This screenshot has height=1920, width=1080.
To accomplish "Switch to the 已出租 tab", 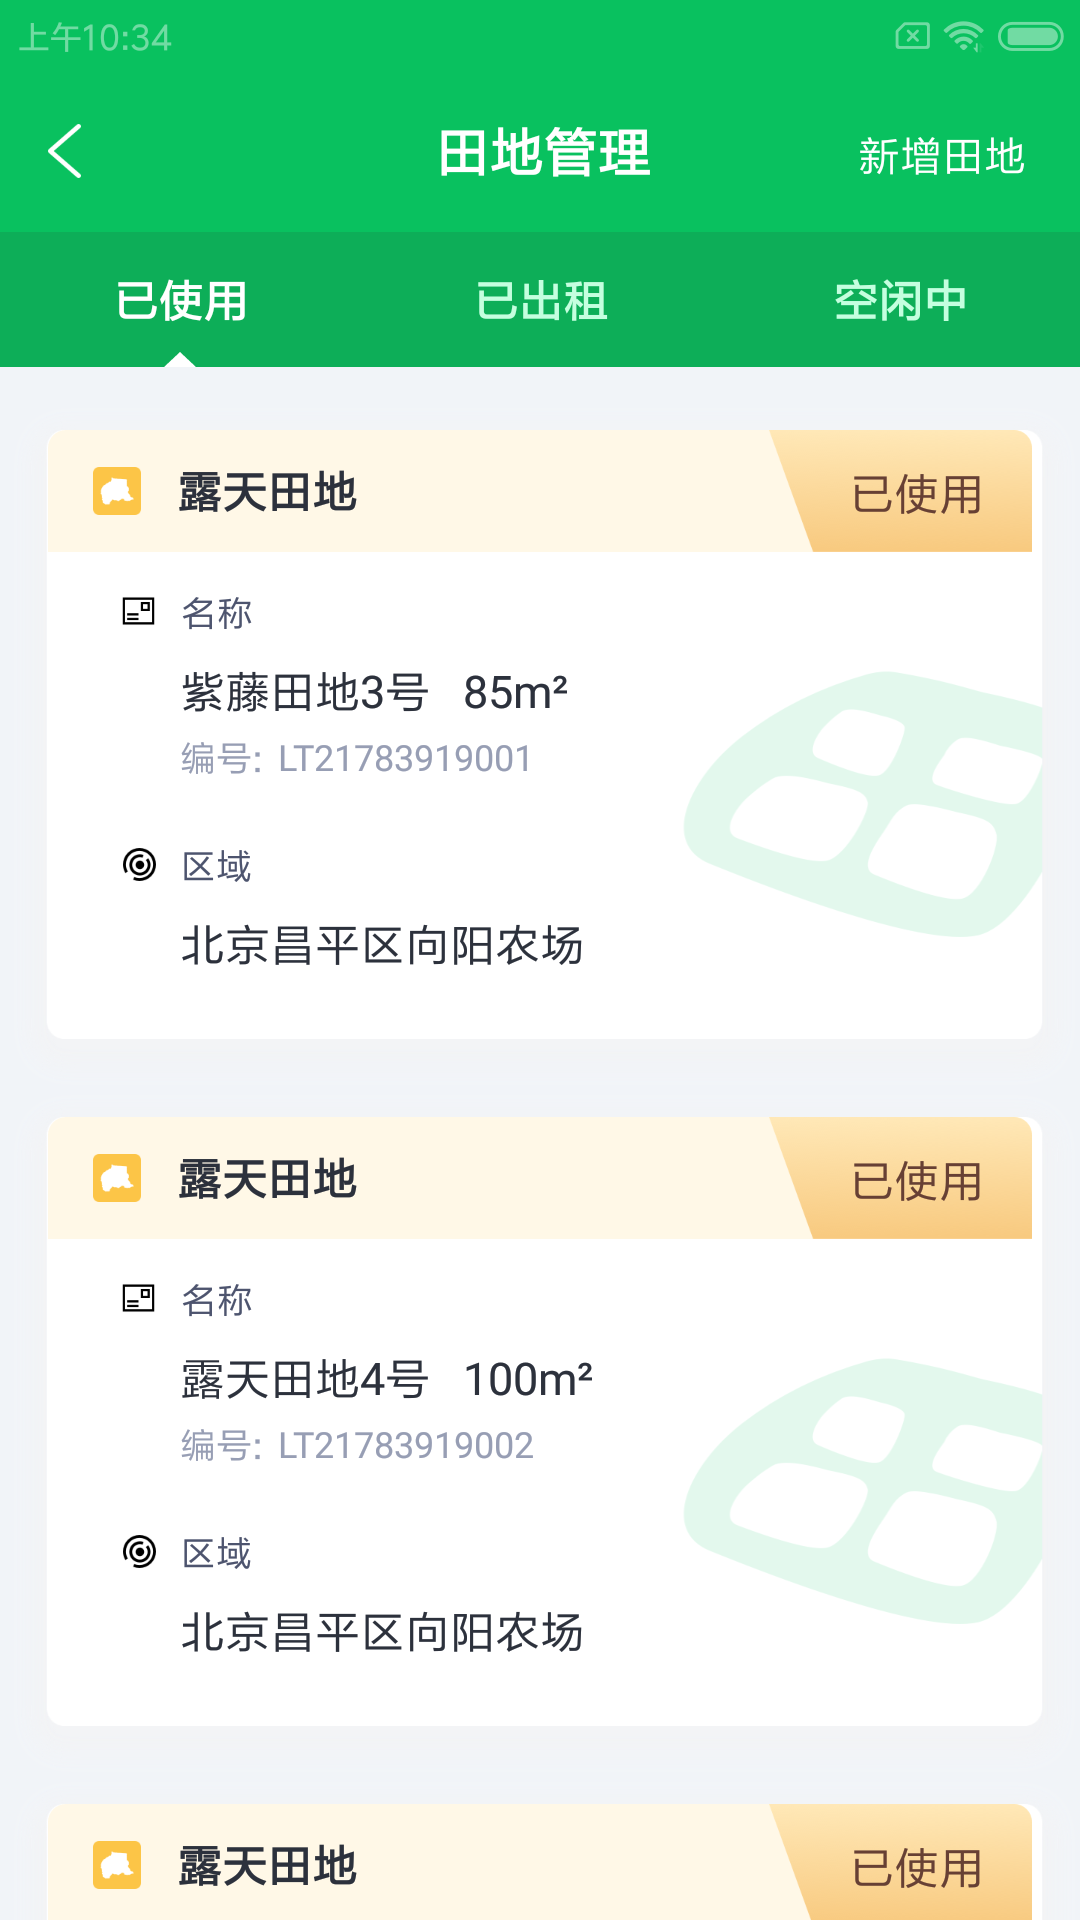I will pos(541,301).
